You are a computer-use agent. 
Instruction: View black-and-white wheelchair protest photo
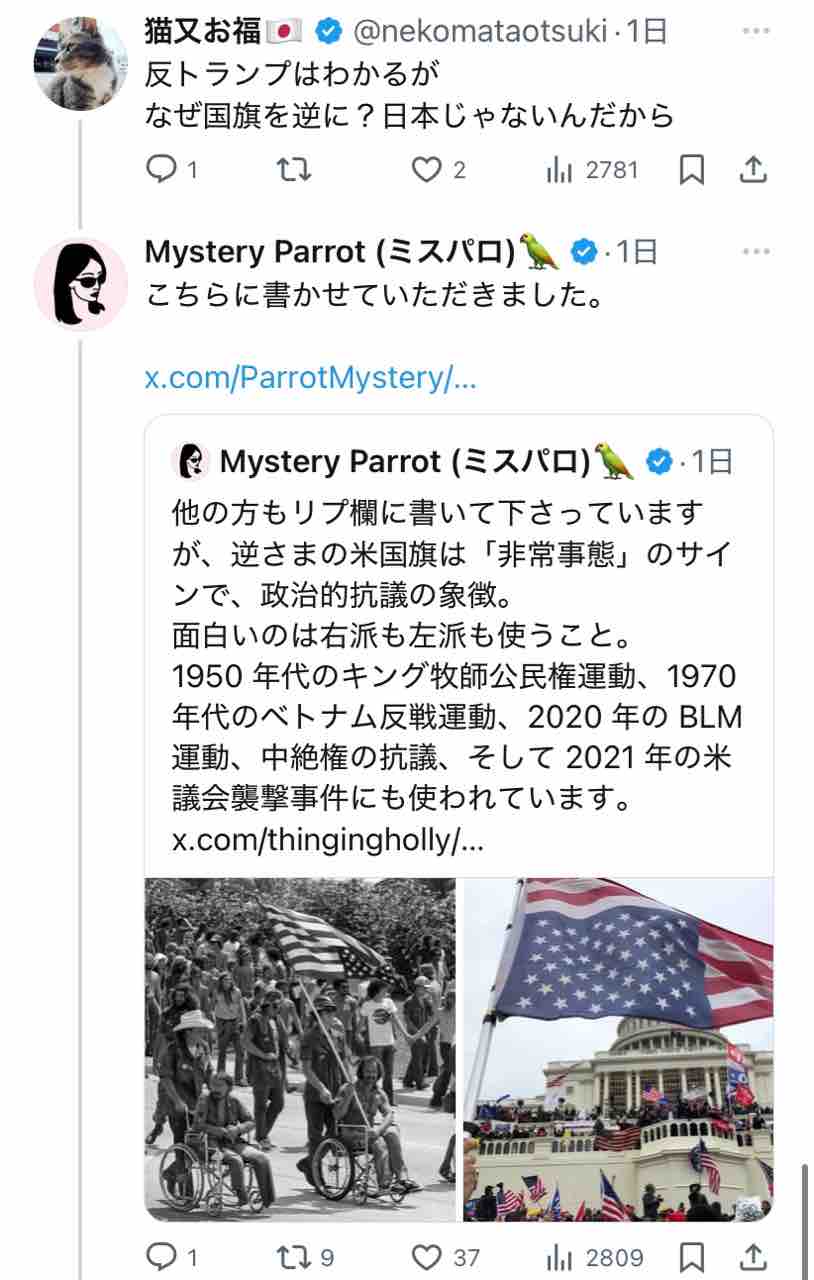pyautogui.click(x=300, y=1049)
